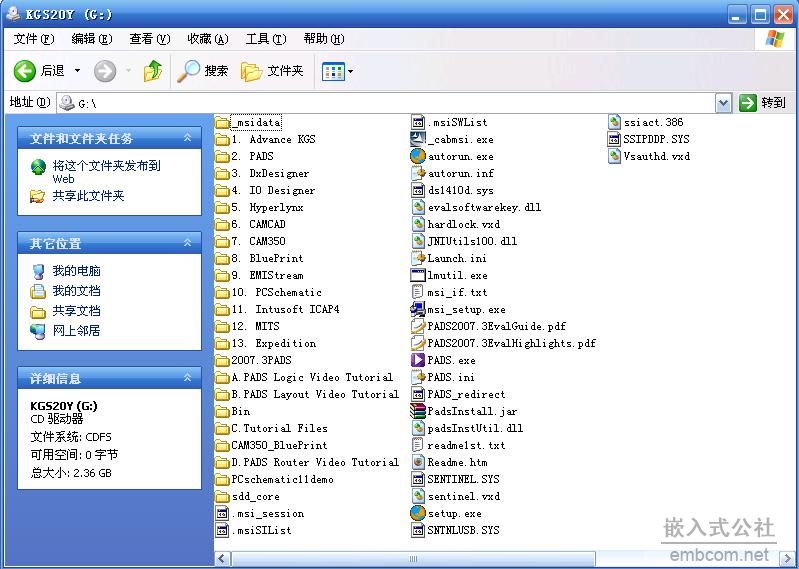The image size is (799, 569).
Task: Select the PadsInstall.jar archive icon
Action: [418, 411]
